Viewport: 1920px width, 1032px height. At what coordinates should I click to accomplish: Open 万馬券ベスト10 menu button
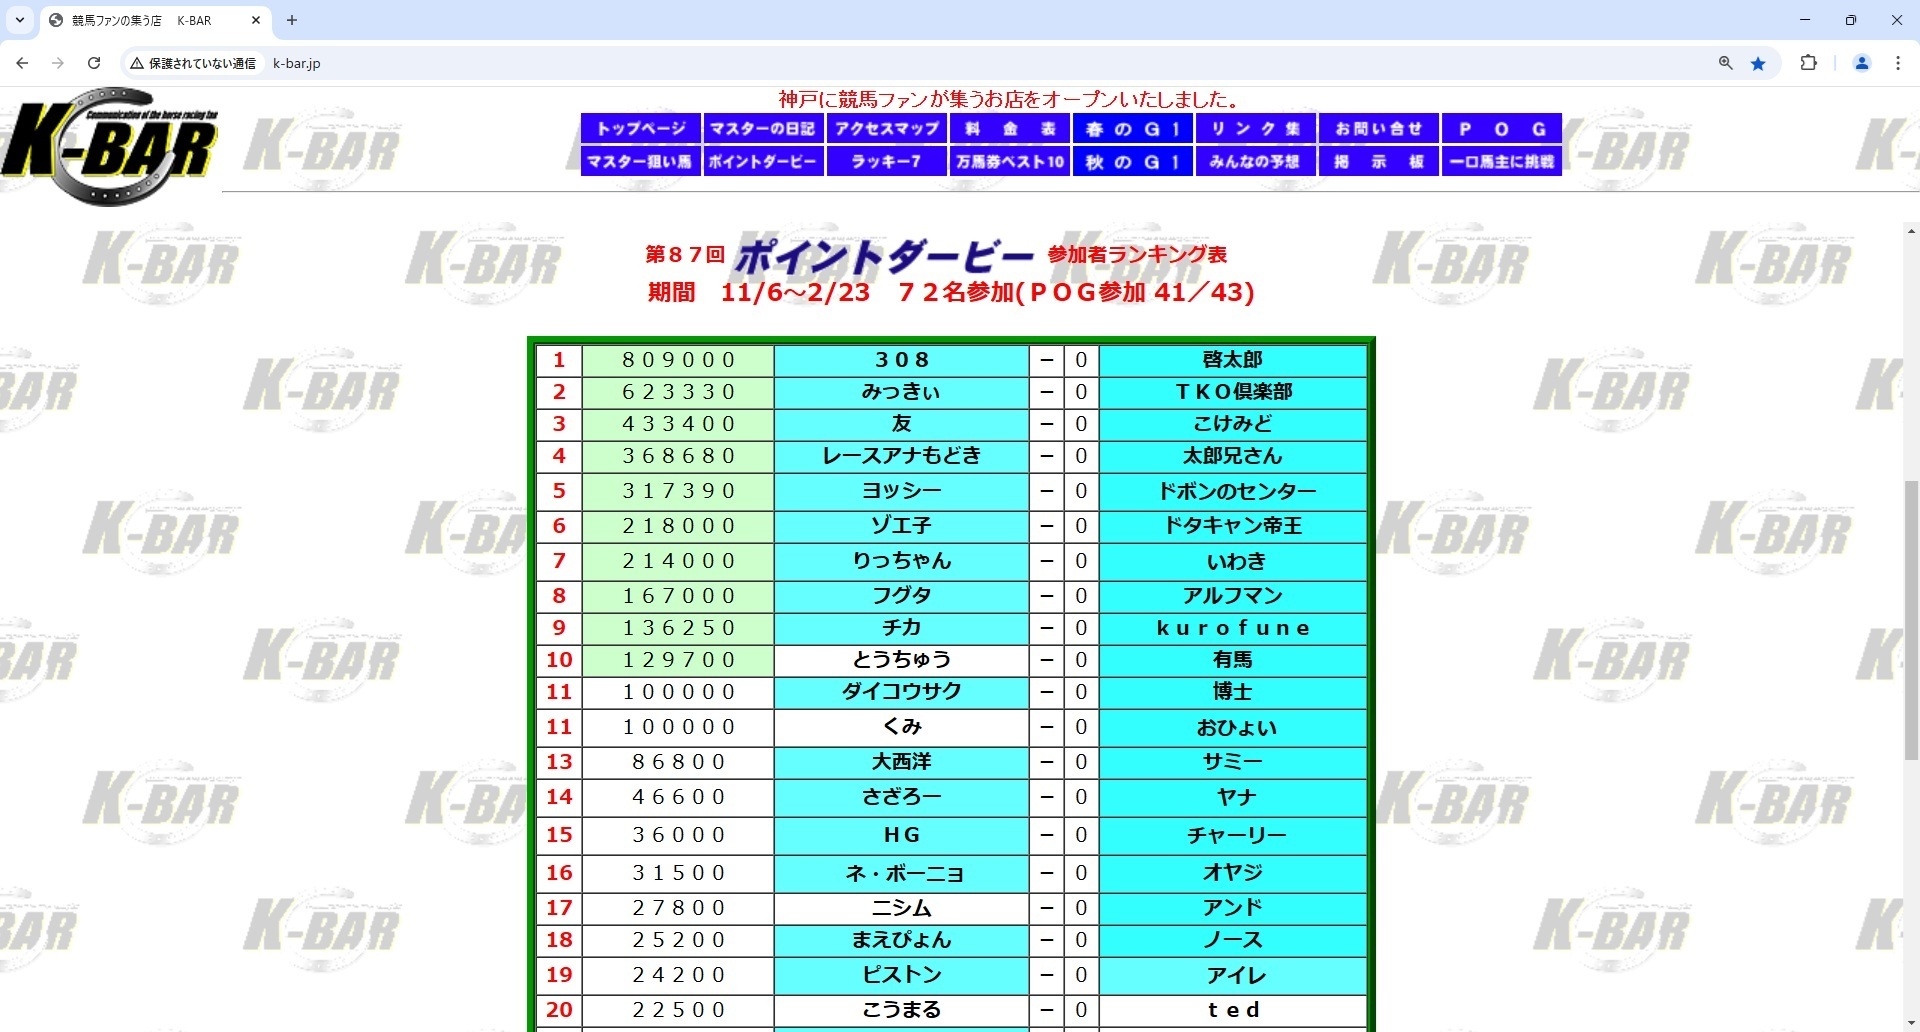[x=1009, y=161]
